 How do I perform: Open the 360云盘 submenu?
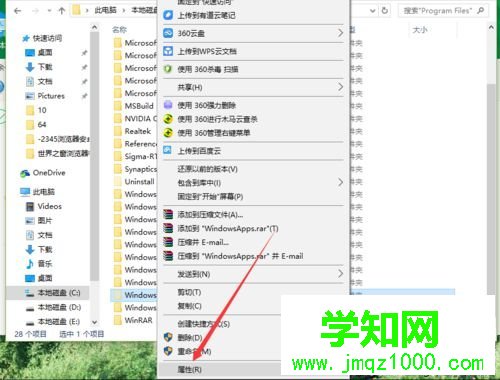(x=253, y=33)
